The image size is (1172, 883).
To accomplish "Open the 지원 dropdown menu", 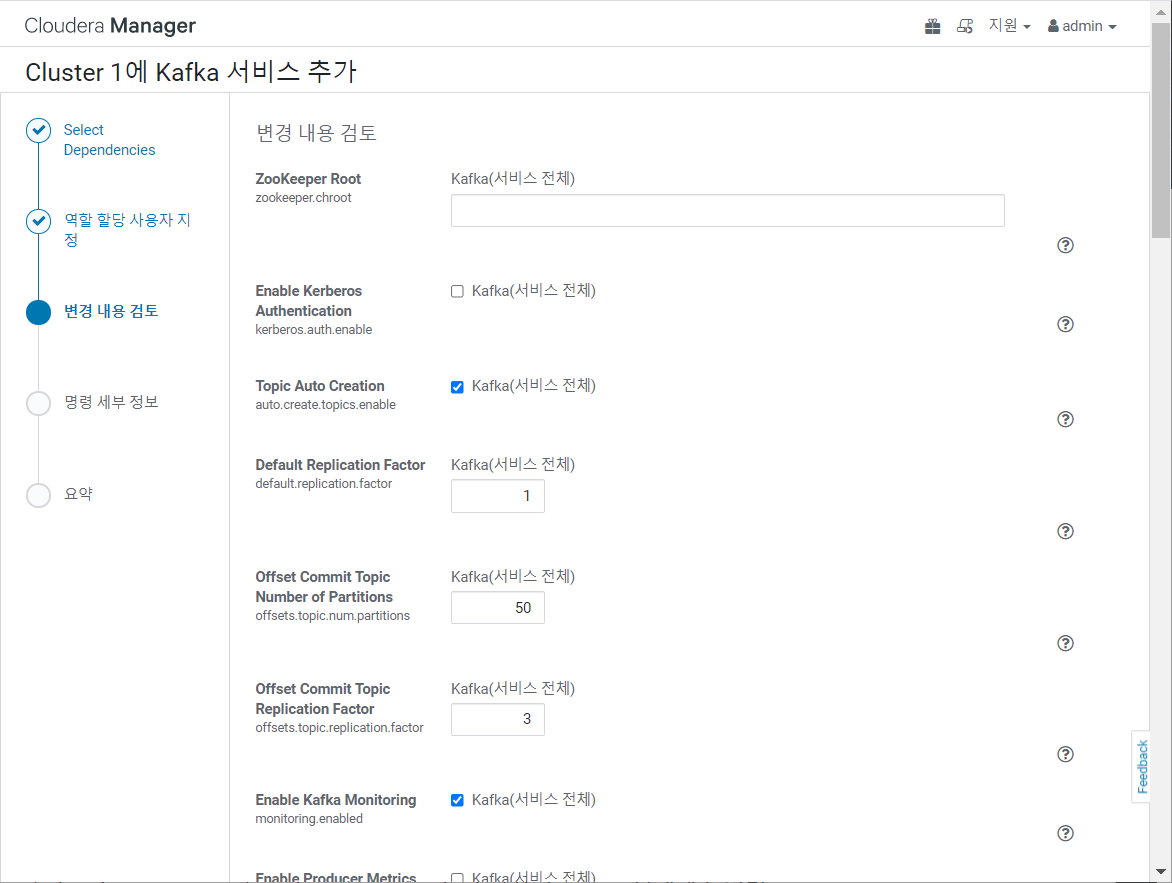I will pos(1009,26).
